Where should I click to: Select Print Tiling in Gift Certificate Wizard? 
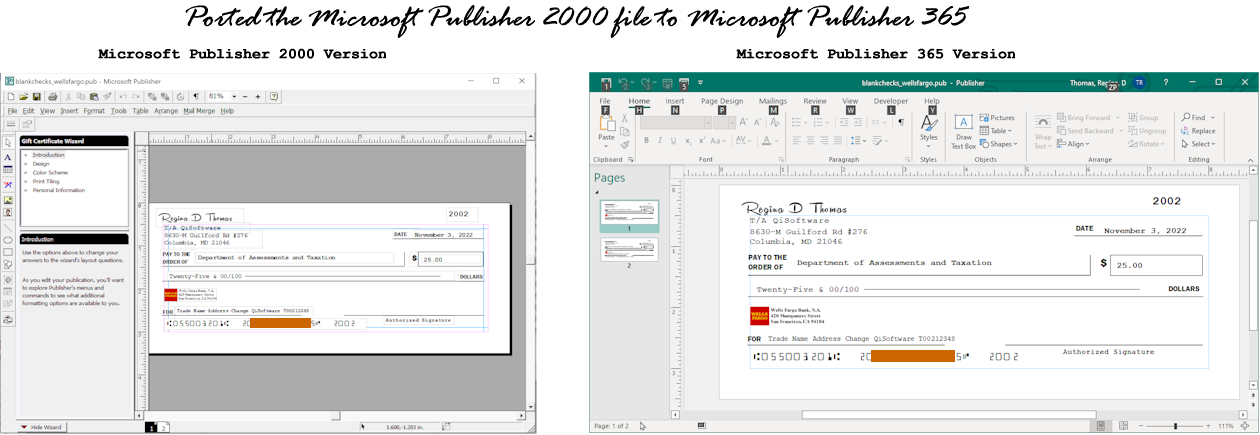[x=46, y=181]
